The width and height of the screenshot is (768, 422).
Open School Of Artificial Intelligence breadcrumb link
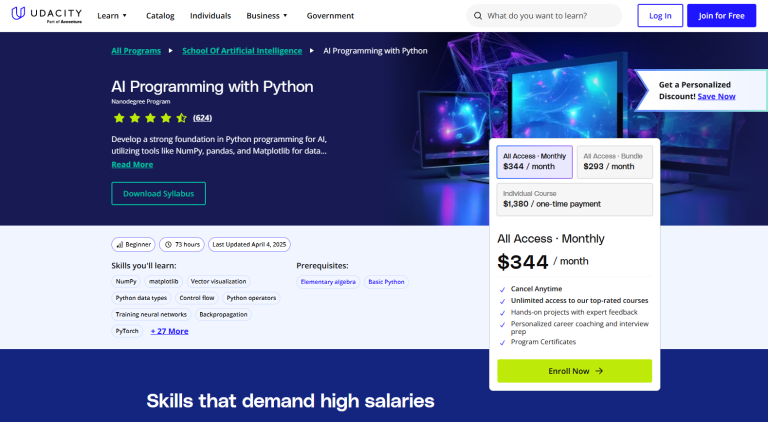tap(242, 50)
